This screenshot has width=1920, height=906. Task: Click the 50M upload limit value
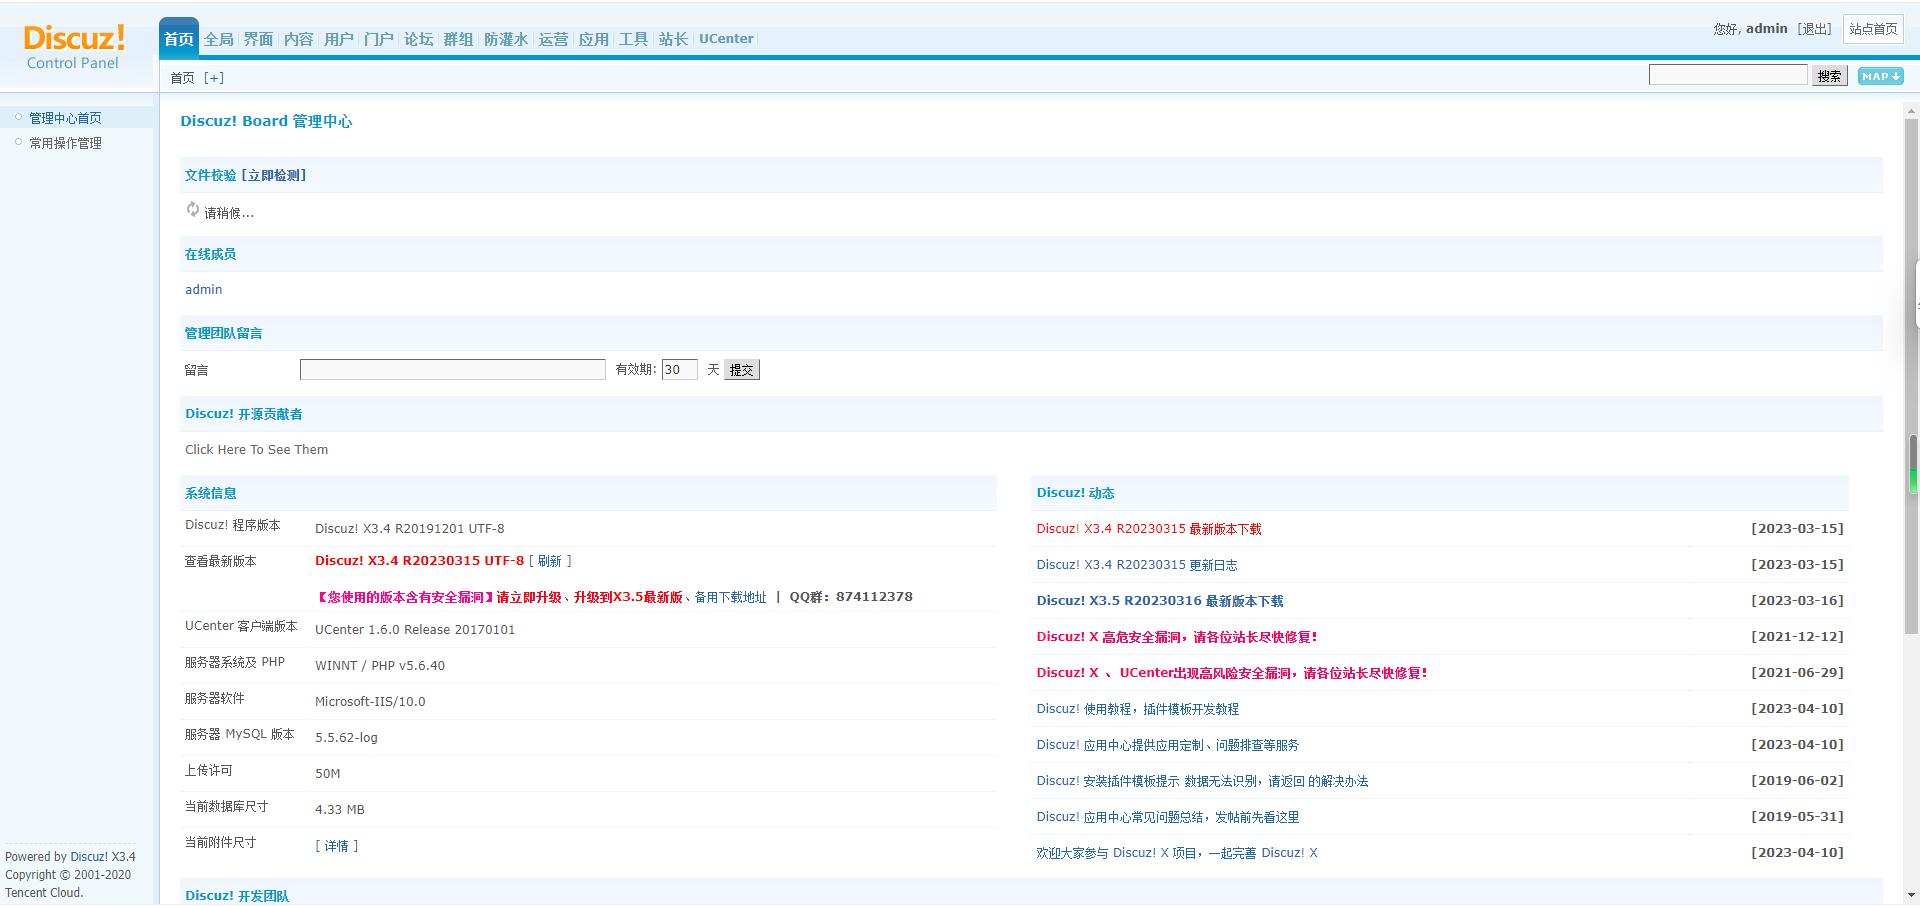pos(328,774)
